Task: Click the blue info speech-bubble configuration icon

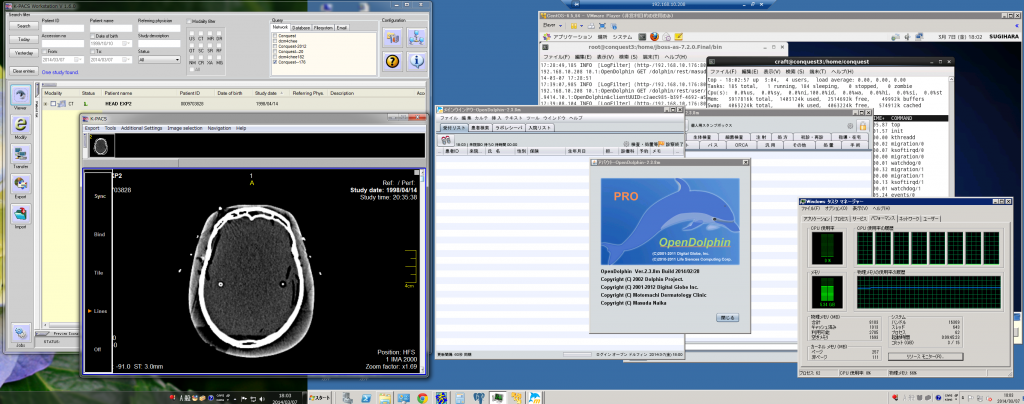Action: point(417,62)
